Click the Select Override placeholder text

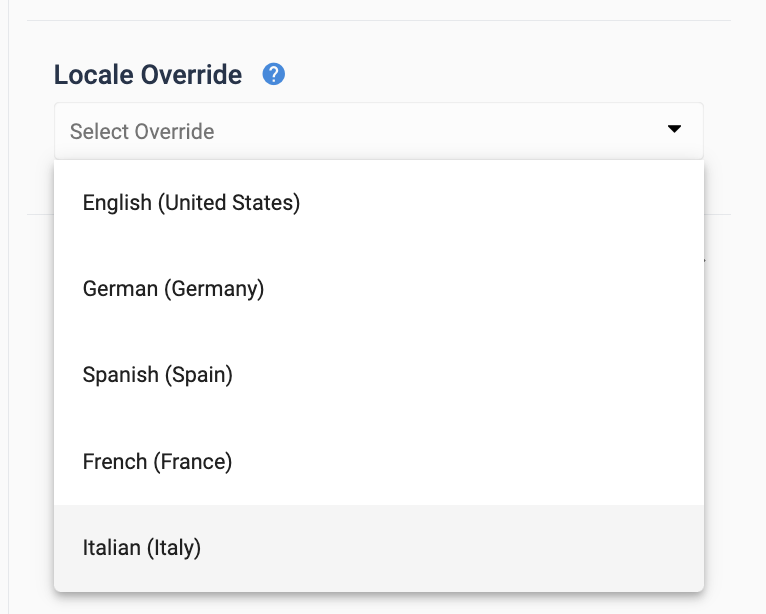142,131
